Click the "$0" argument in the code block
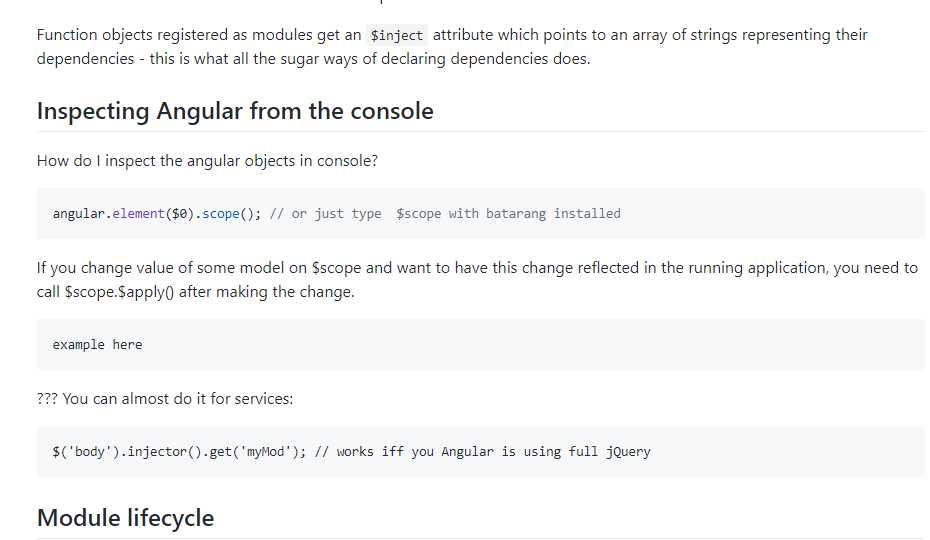 [180, 214]
